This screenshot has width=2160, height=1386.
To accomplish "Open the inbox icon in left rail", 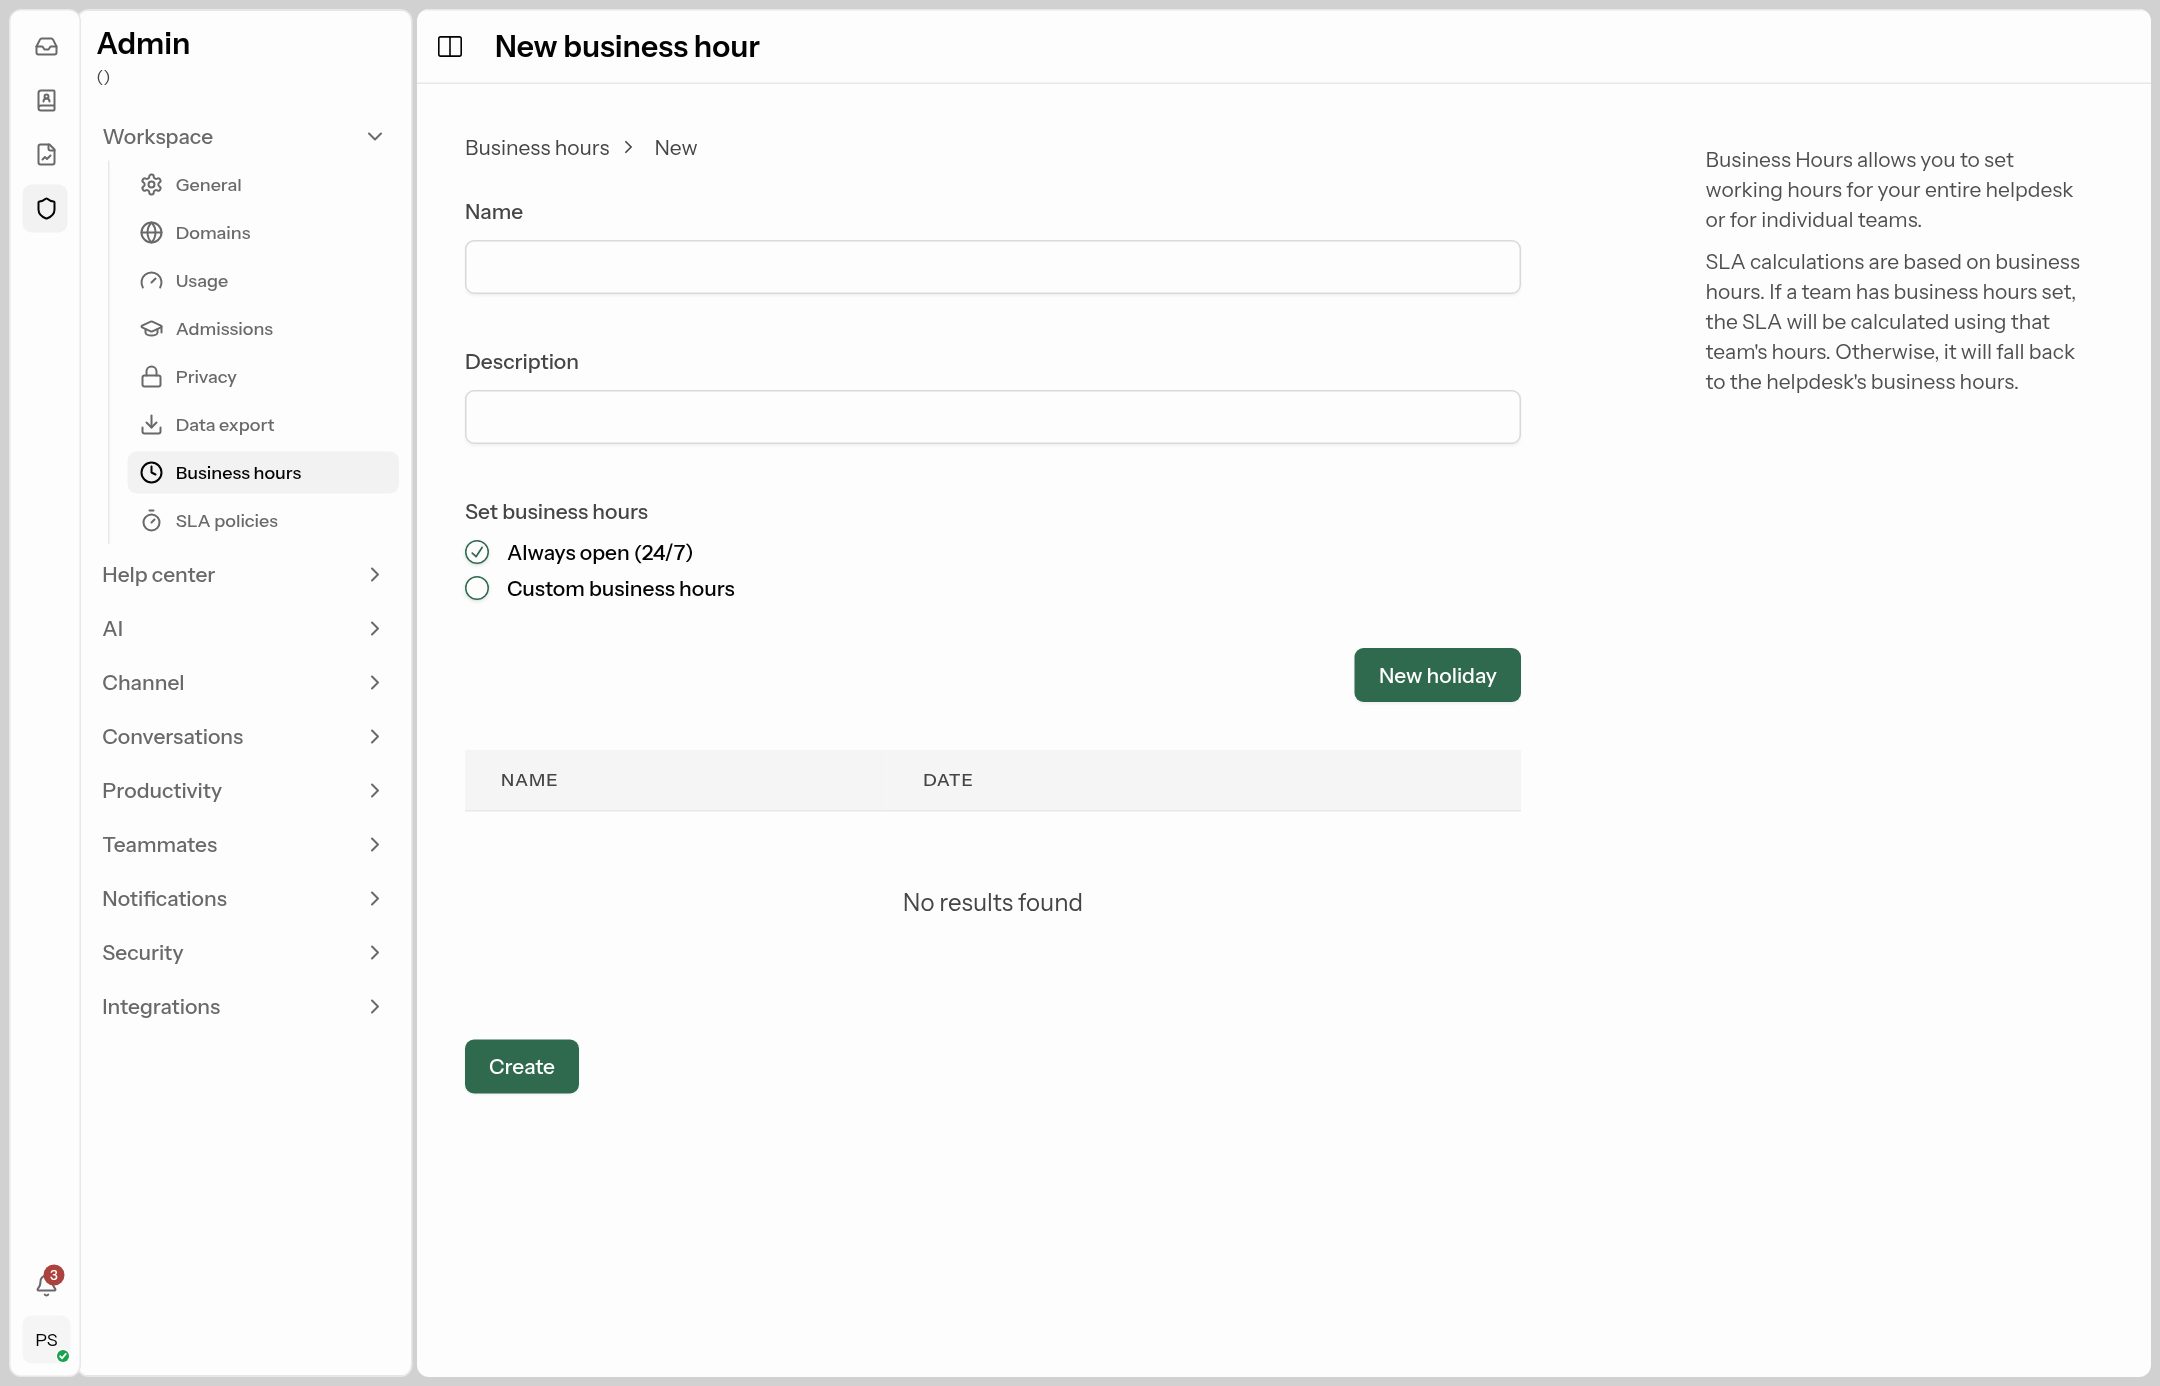I will [46, 47].
